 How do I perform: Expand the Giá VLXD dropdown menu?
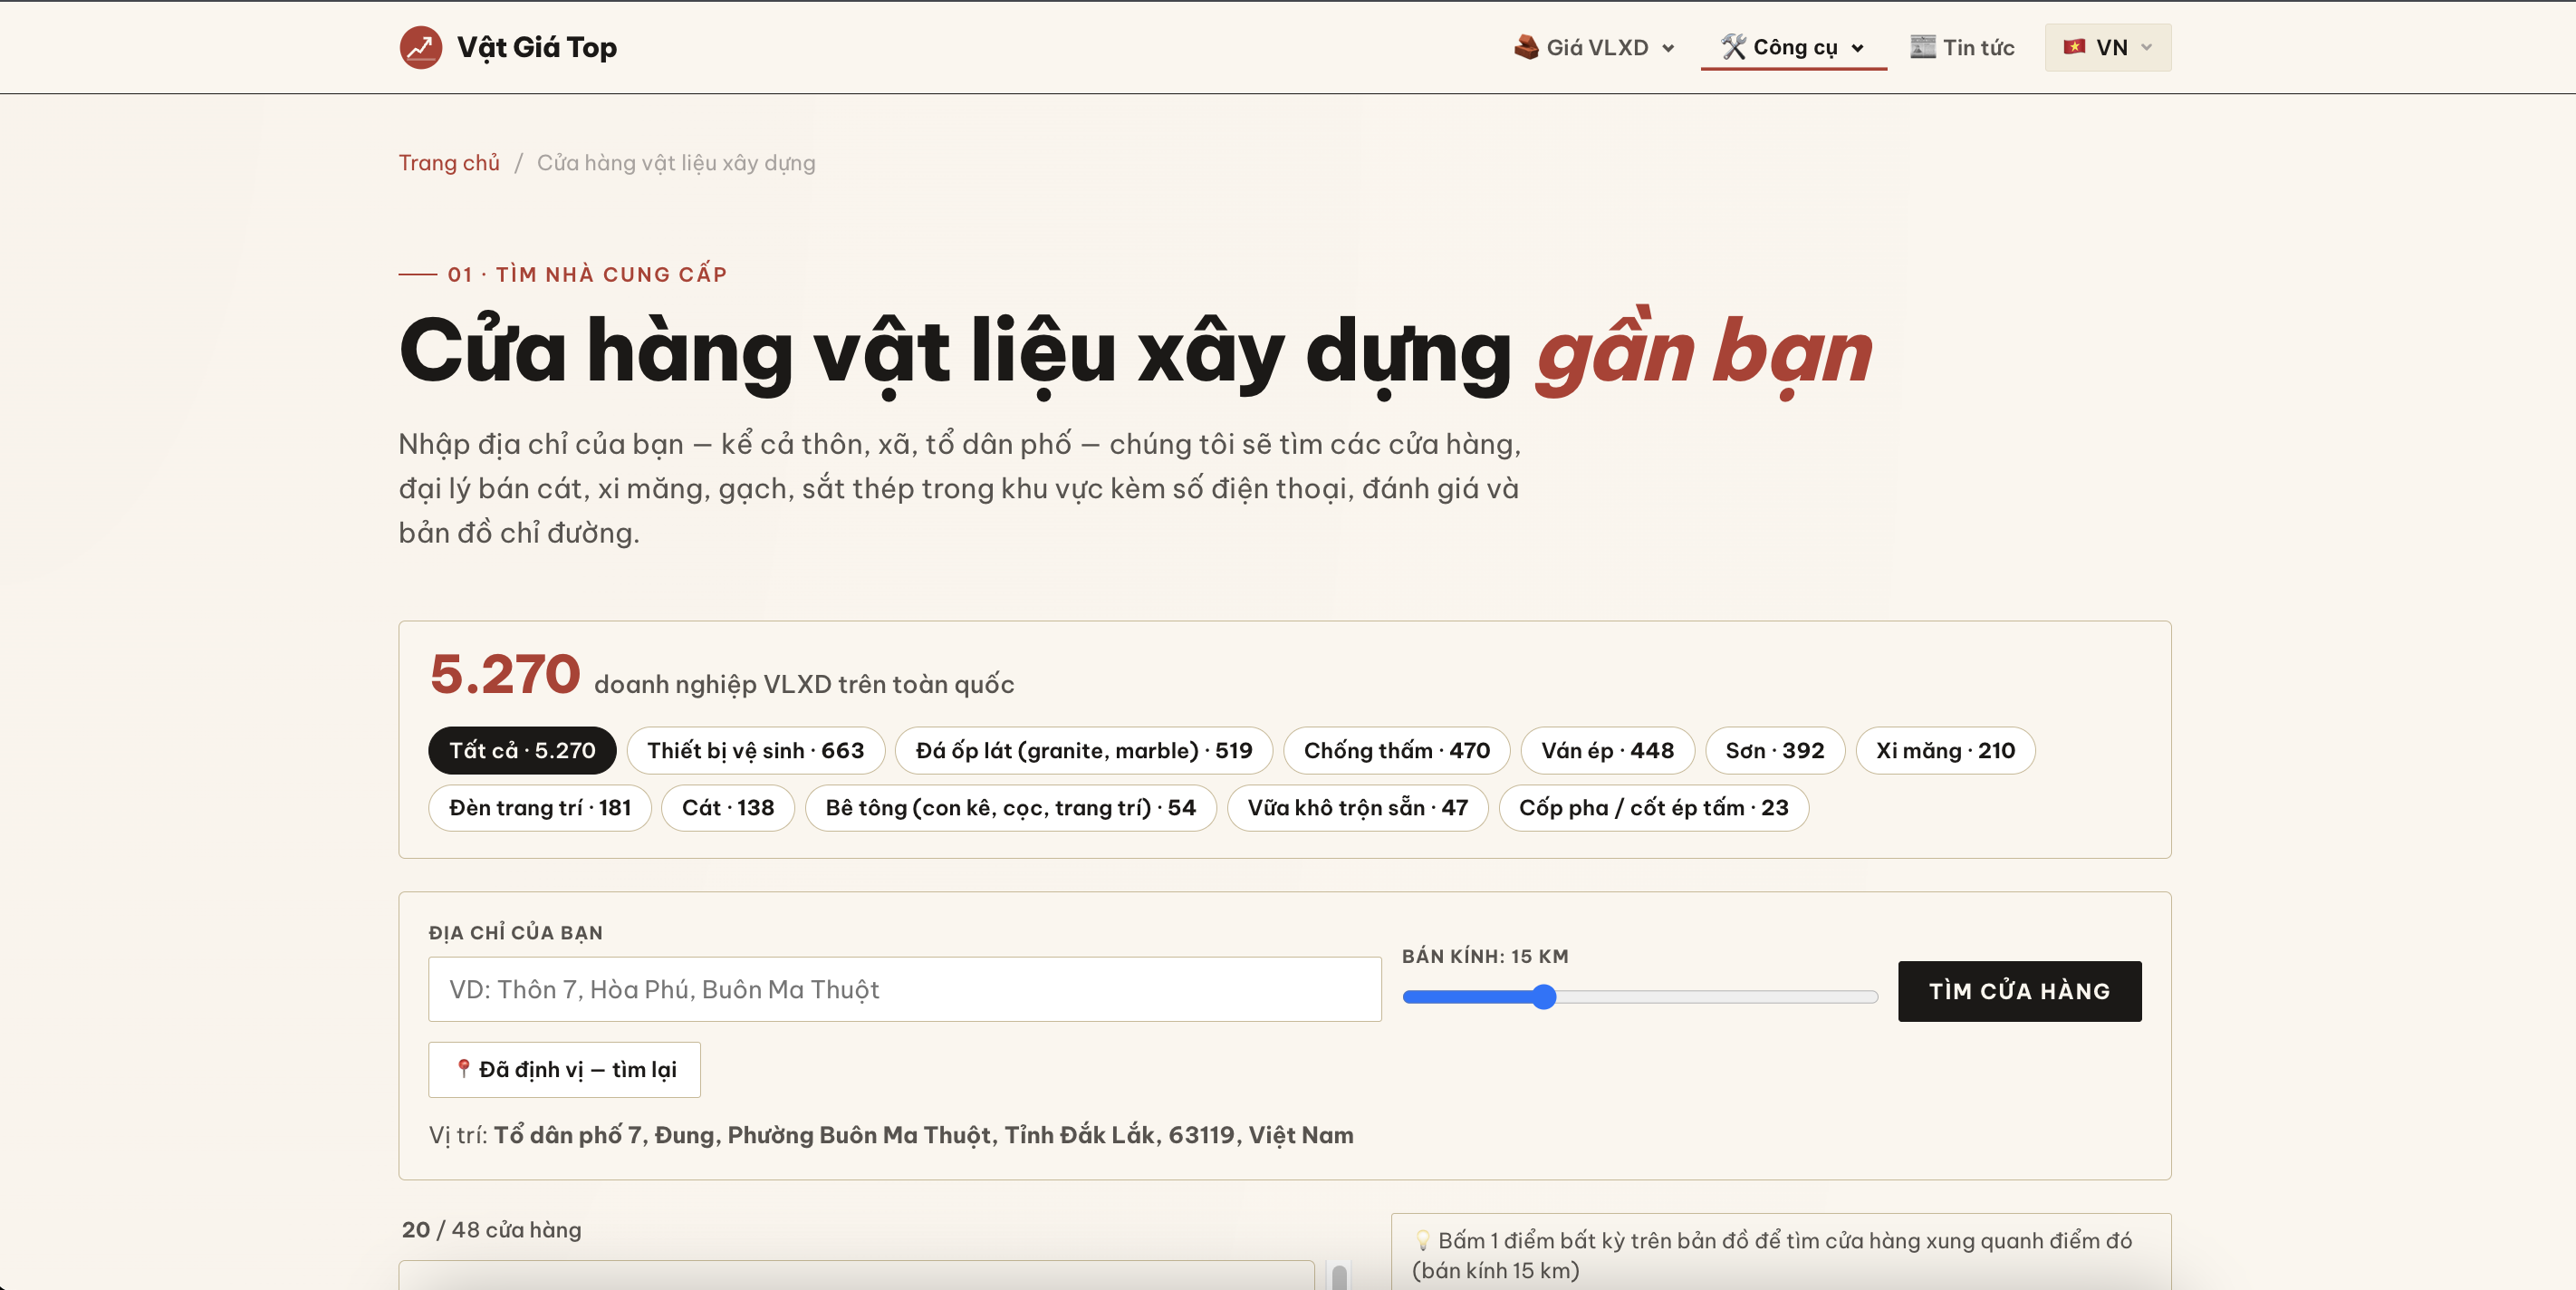point(1595,47)
